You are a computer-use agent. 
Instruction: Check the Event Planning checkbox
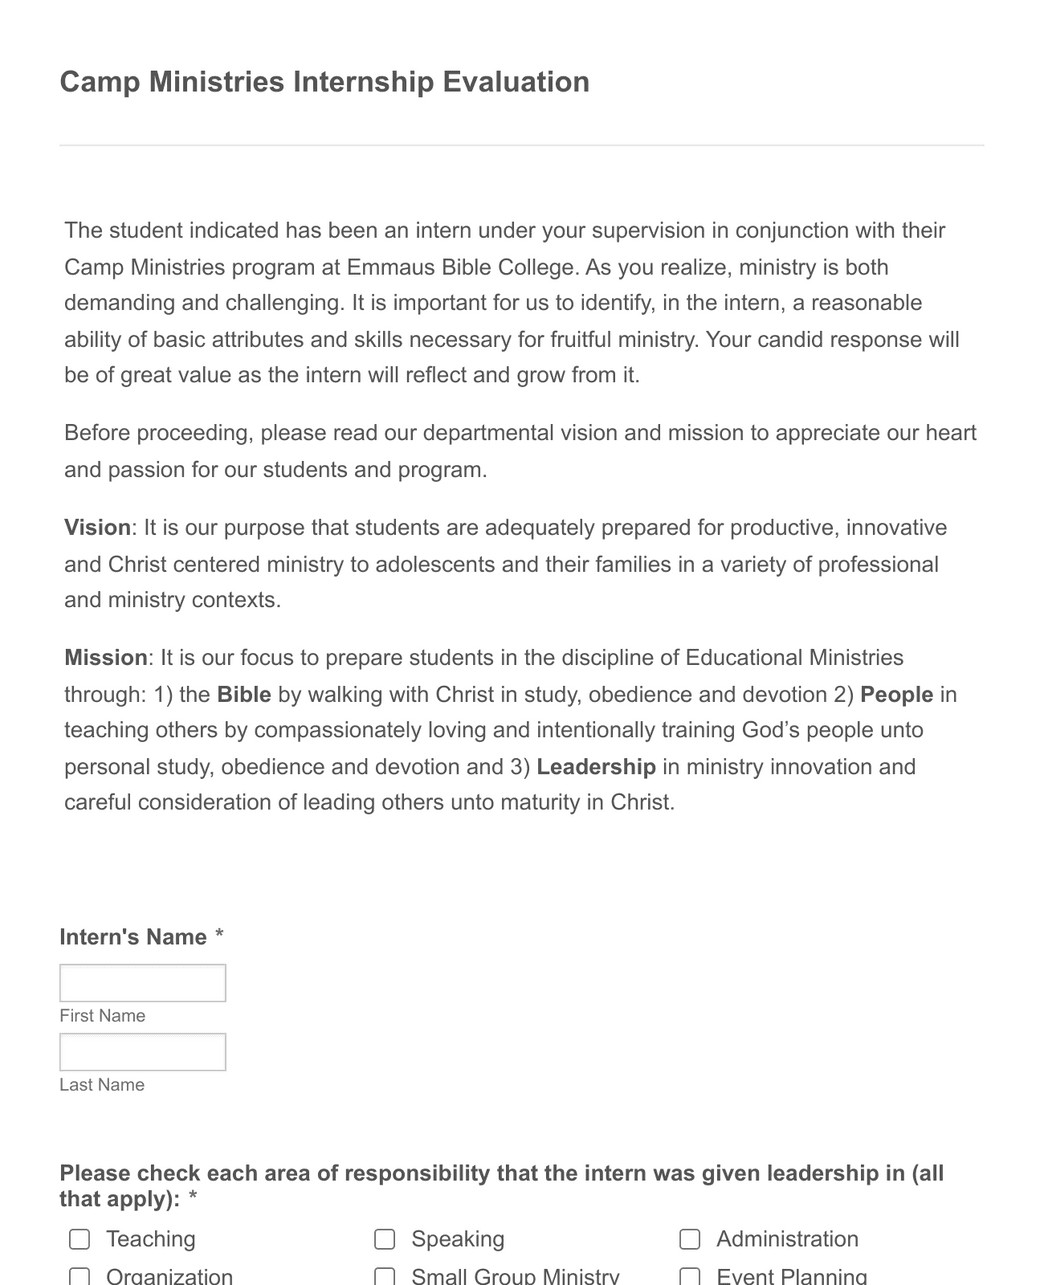[690, 1276]
